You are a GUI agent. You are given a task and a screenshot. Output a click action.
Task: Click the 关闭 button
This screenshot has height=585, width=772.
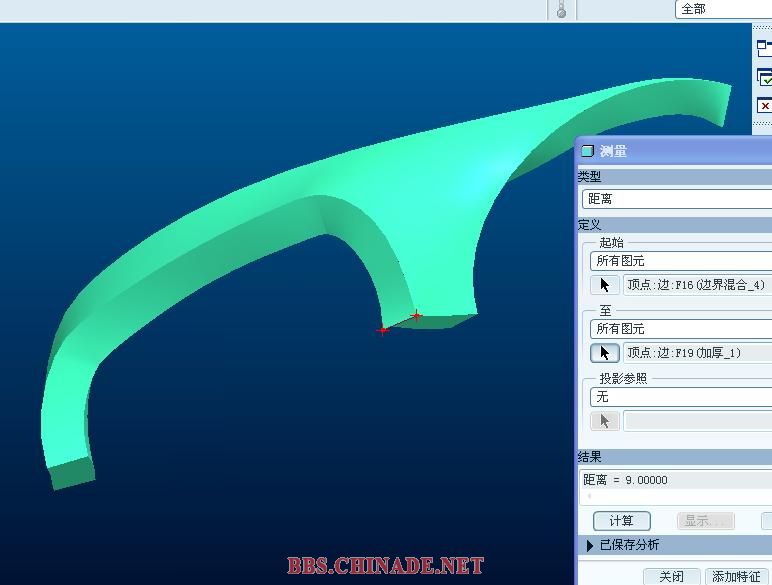672,576
